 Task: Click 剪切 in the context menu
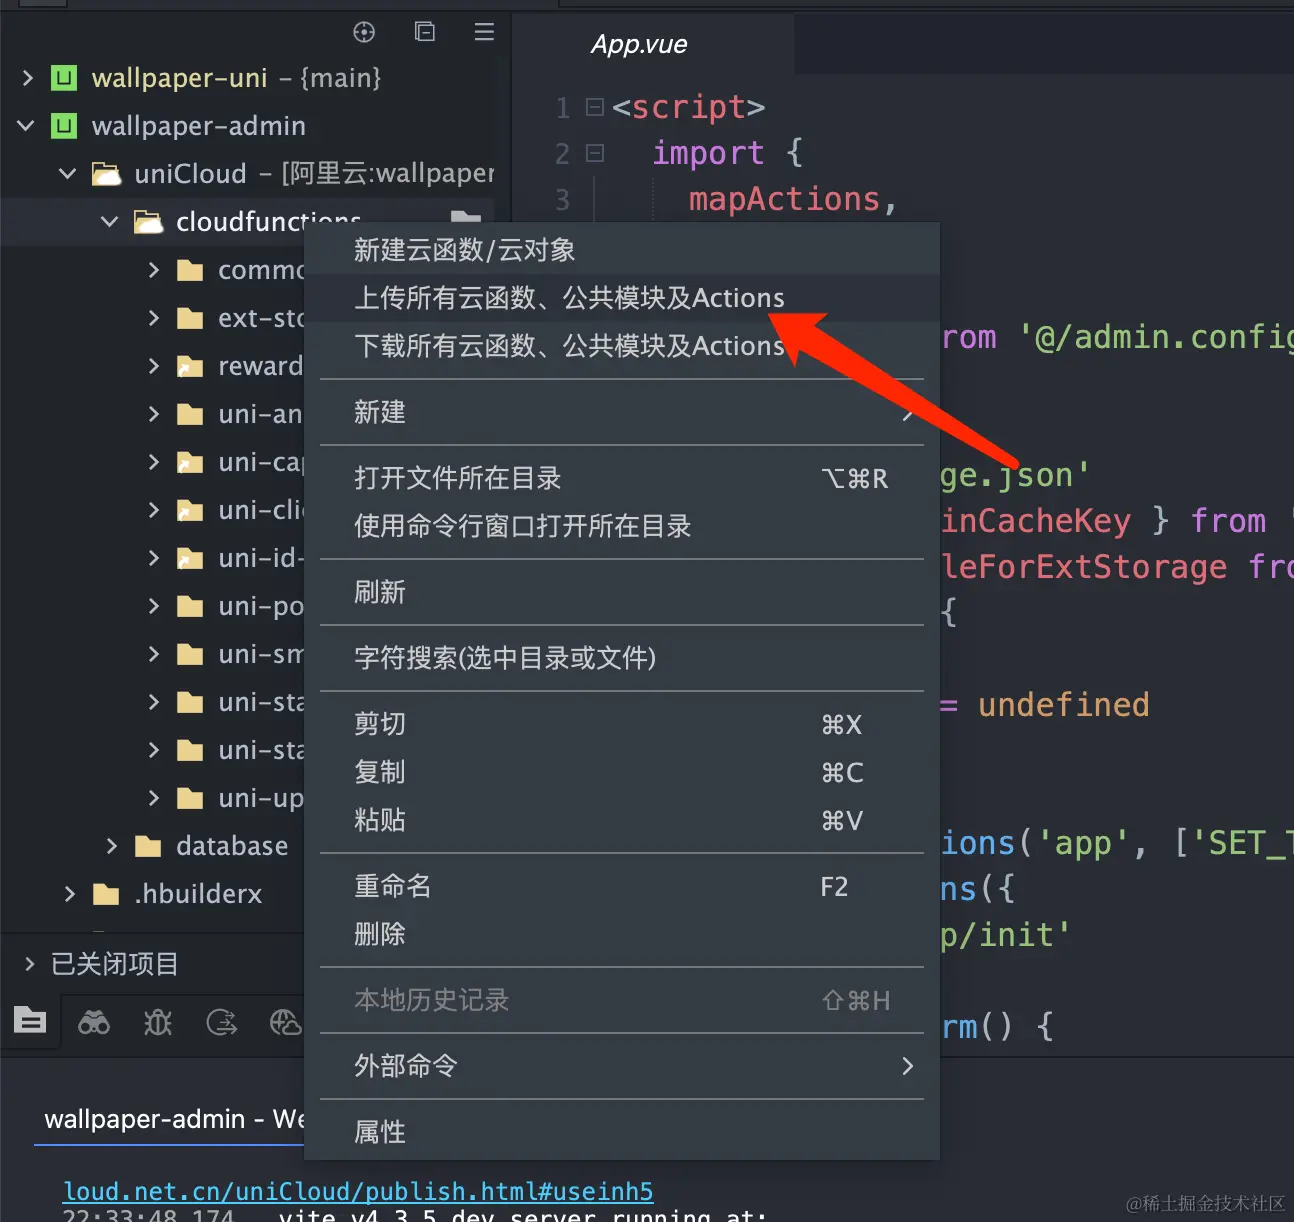(x=621, y=724)
